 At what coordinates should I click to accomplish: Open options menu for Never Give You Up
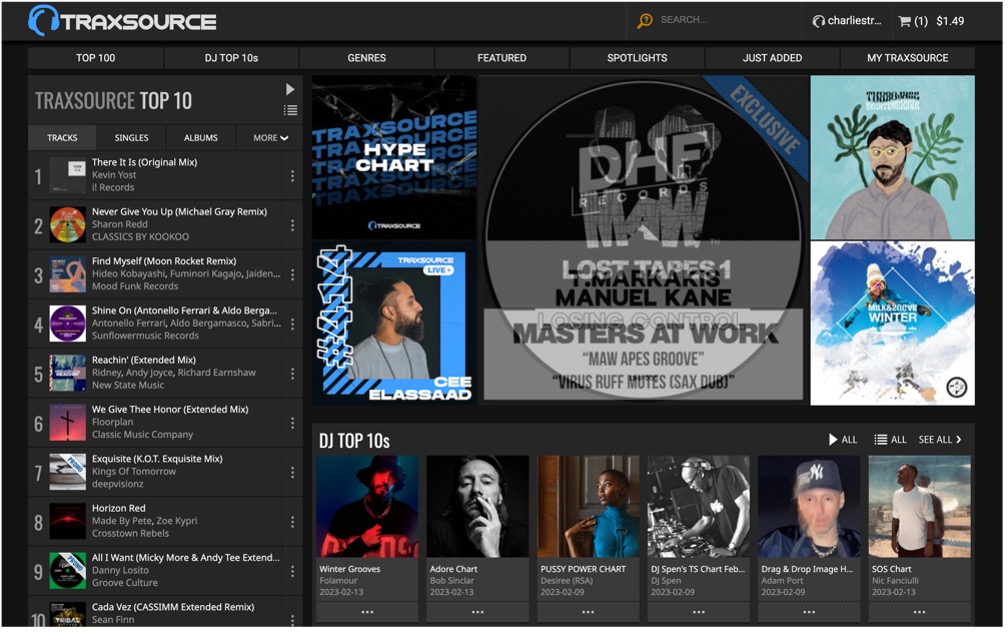tap(292, 225)
